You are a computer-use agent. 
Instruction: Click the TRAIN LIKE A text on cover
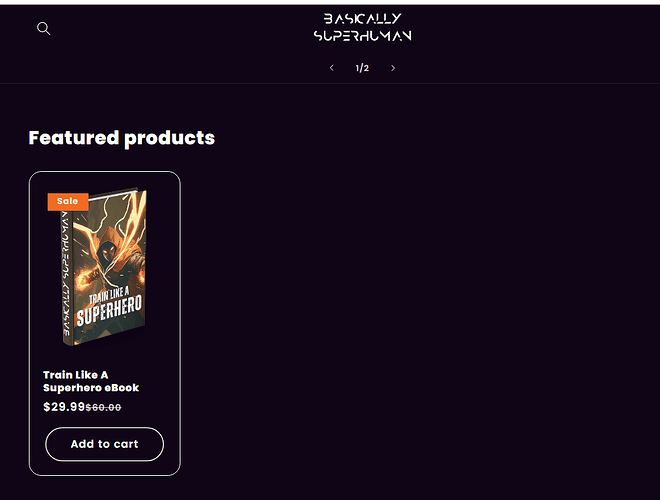pos(109,295)
